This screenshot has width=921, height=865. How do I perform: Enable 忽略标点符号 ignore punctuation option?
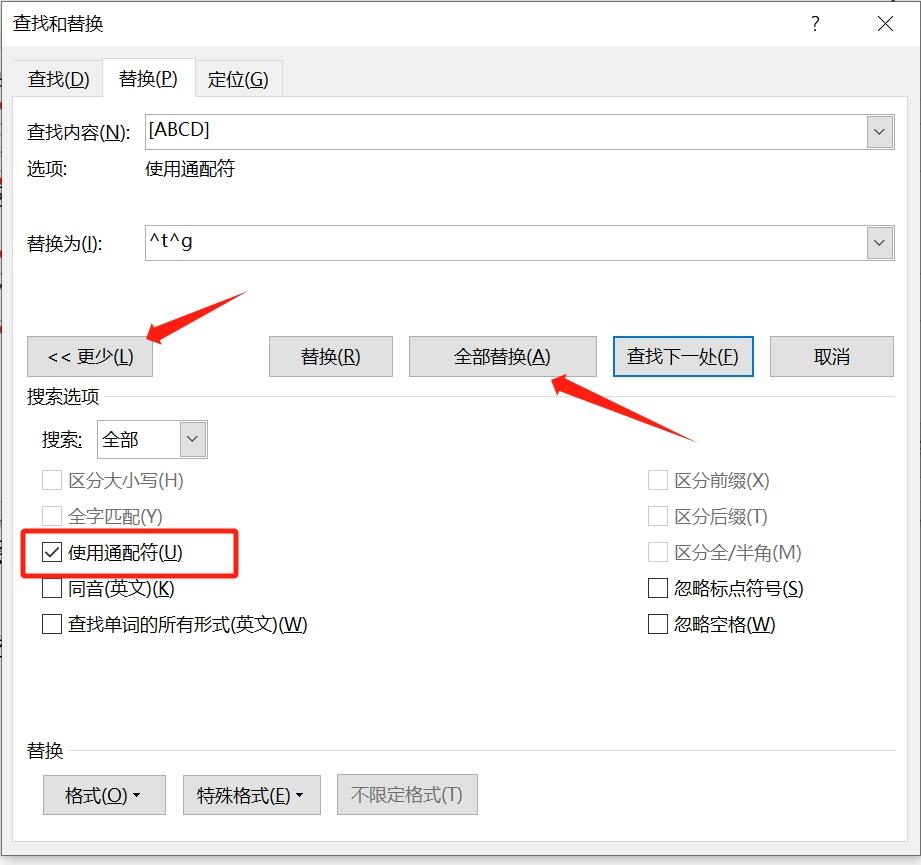(657, 588)
